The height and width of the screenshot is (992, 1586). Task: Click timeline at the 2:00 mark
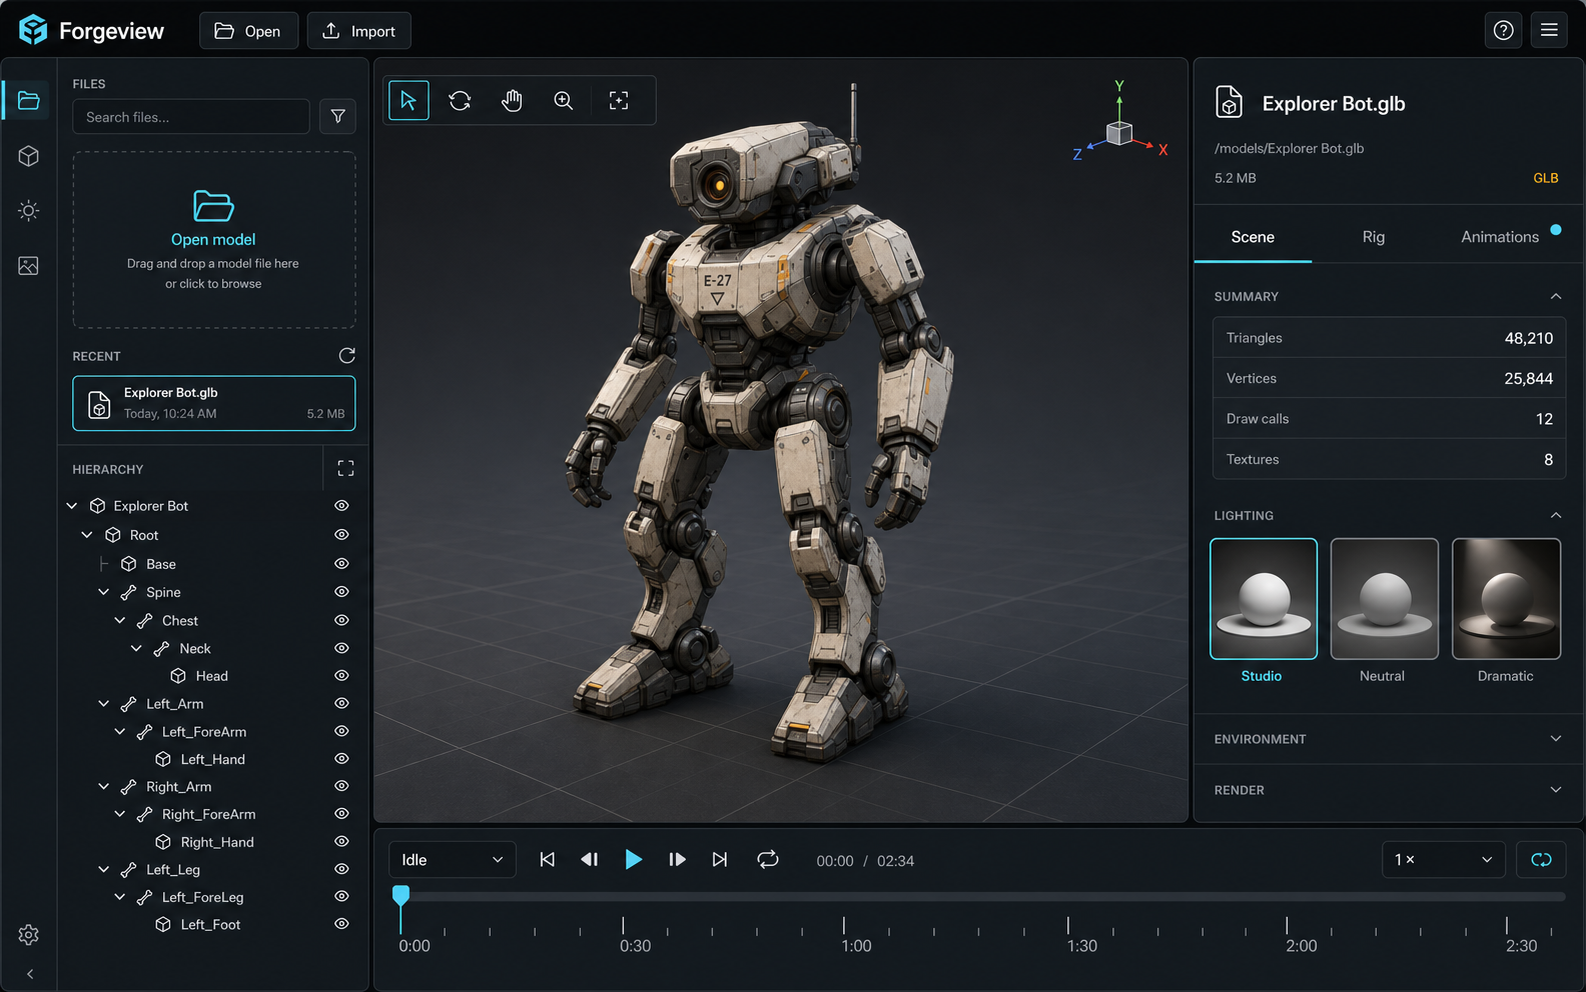[x=1287, y=925]
